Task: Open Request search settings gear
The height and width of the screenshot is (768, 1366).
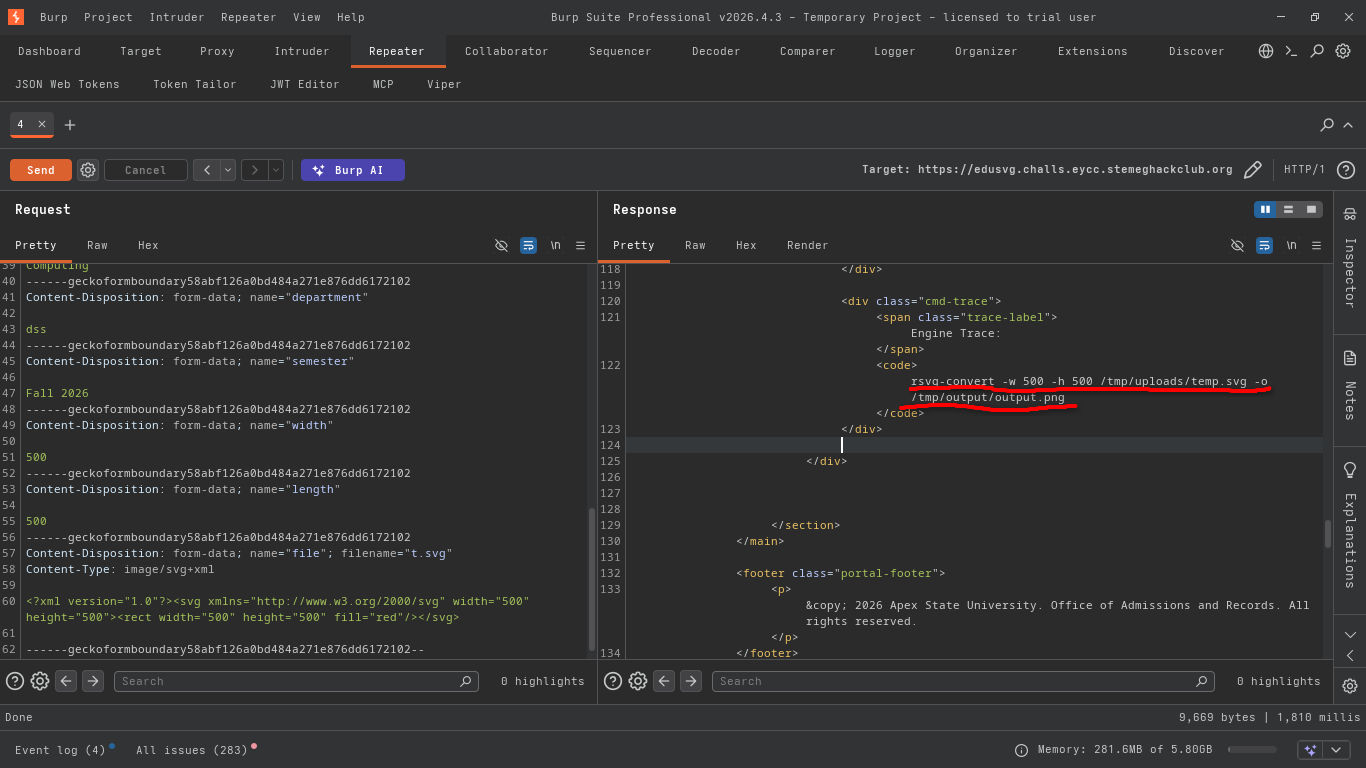Action: pos(40,681)
